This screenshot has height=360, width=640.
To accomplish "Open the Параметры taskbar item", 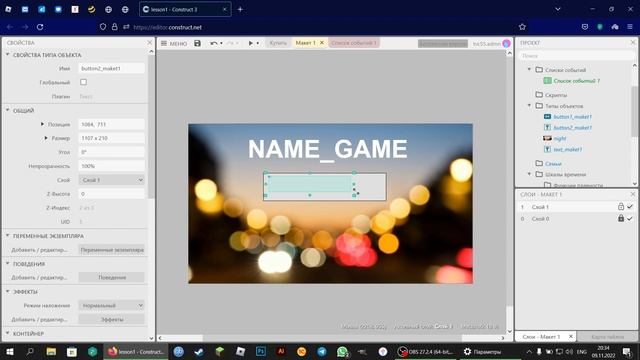I will 482,351.
